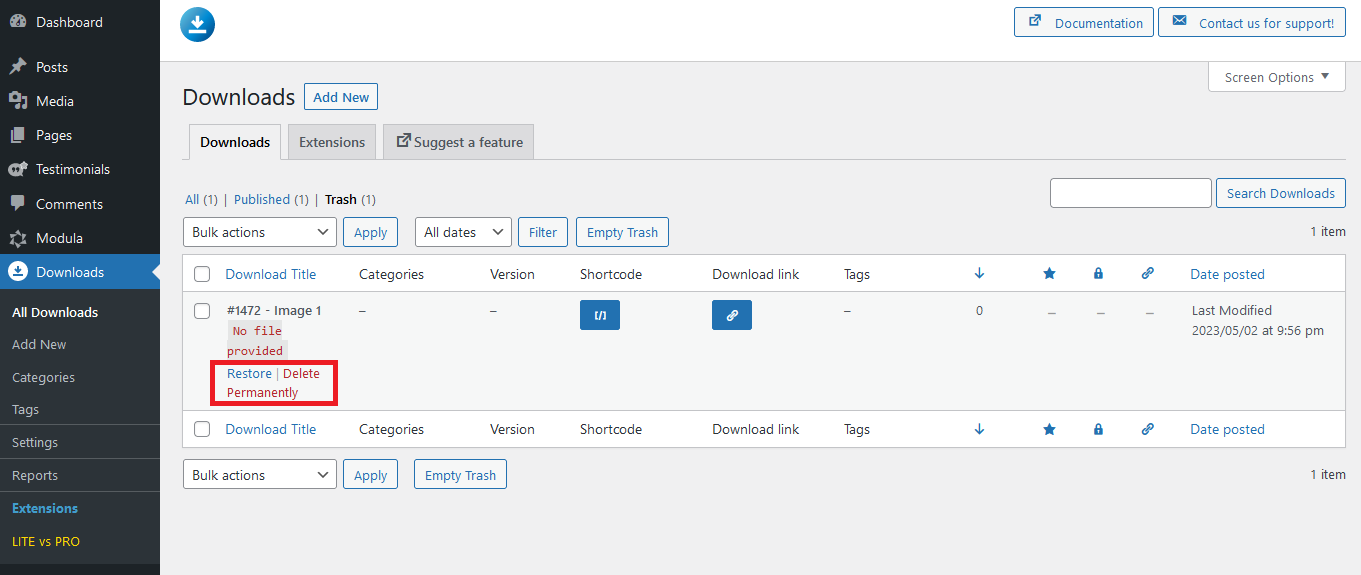Image resolution: width=1361 pixels, height=575 pixels.
Task: Click the search downloads text field
Action: [x=1130, y=193]
